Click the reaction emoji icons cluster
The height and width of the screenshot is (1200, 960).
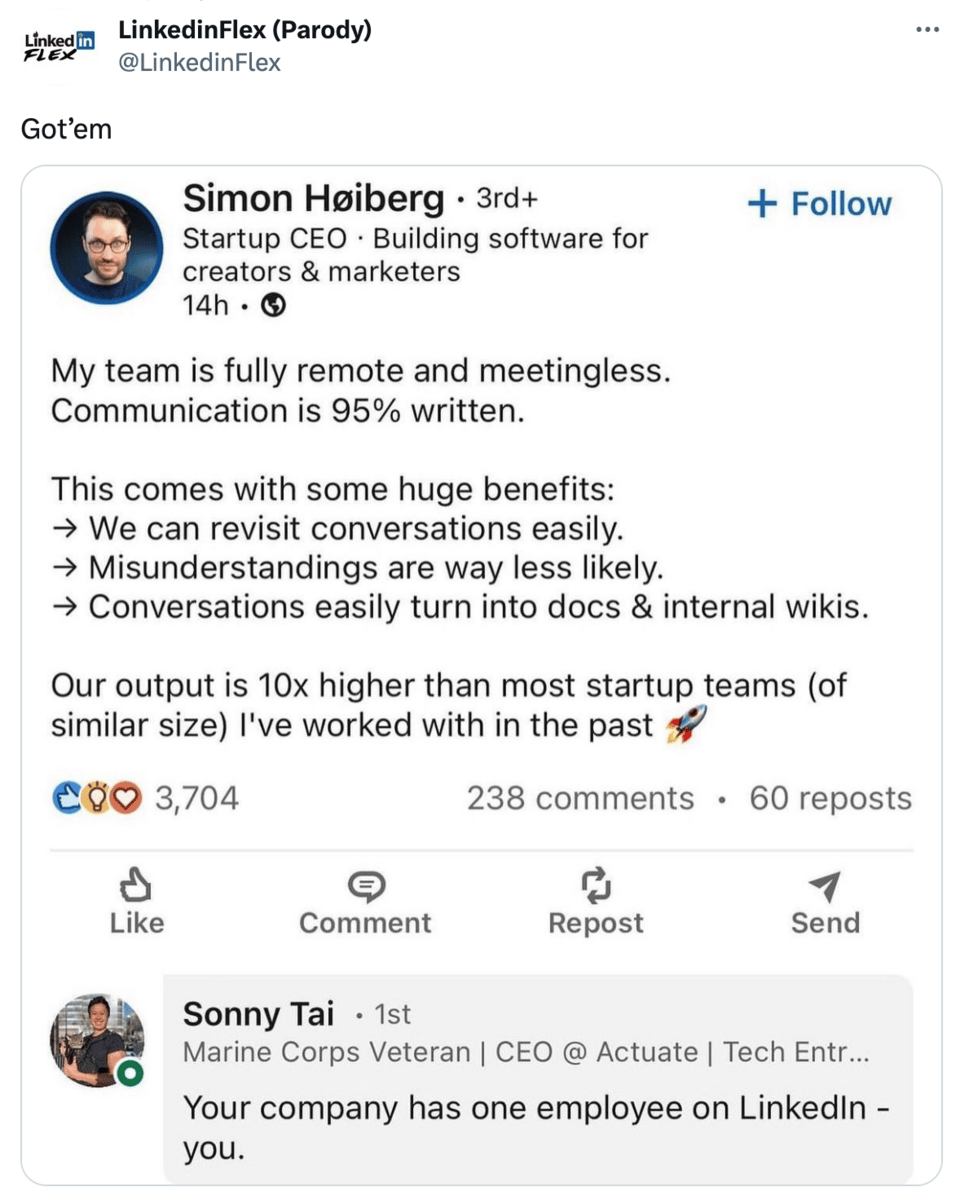pos(96,798)
